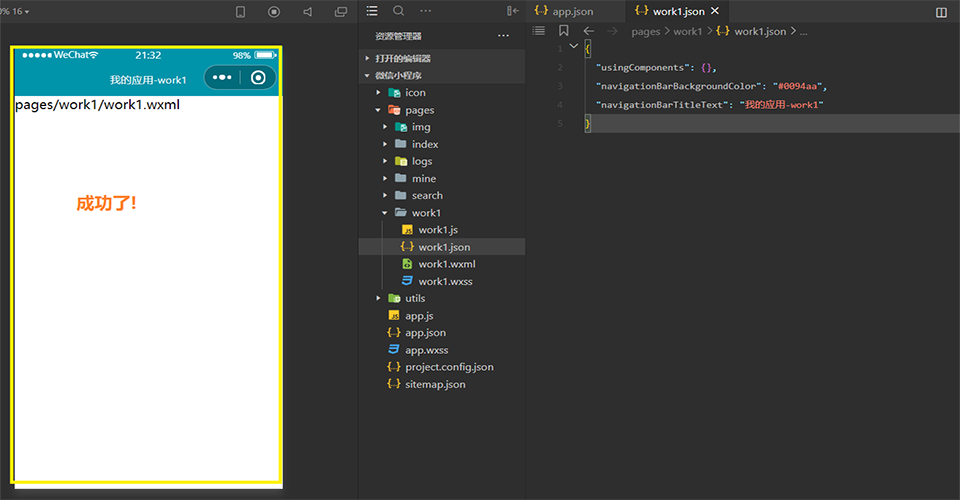Click the capsule close circle button
Image resolution: width=960 pixels, height=500 pixels.
pos(258,77)
